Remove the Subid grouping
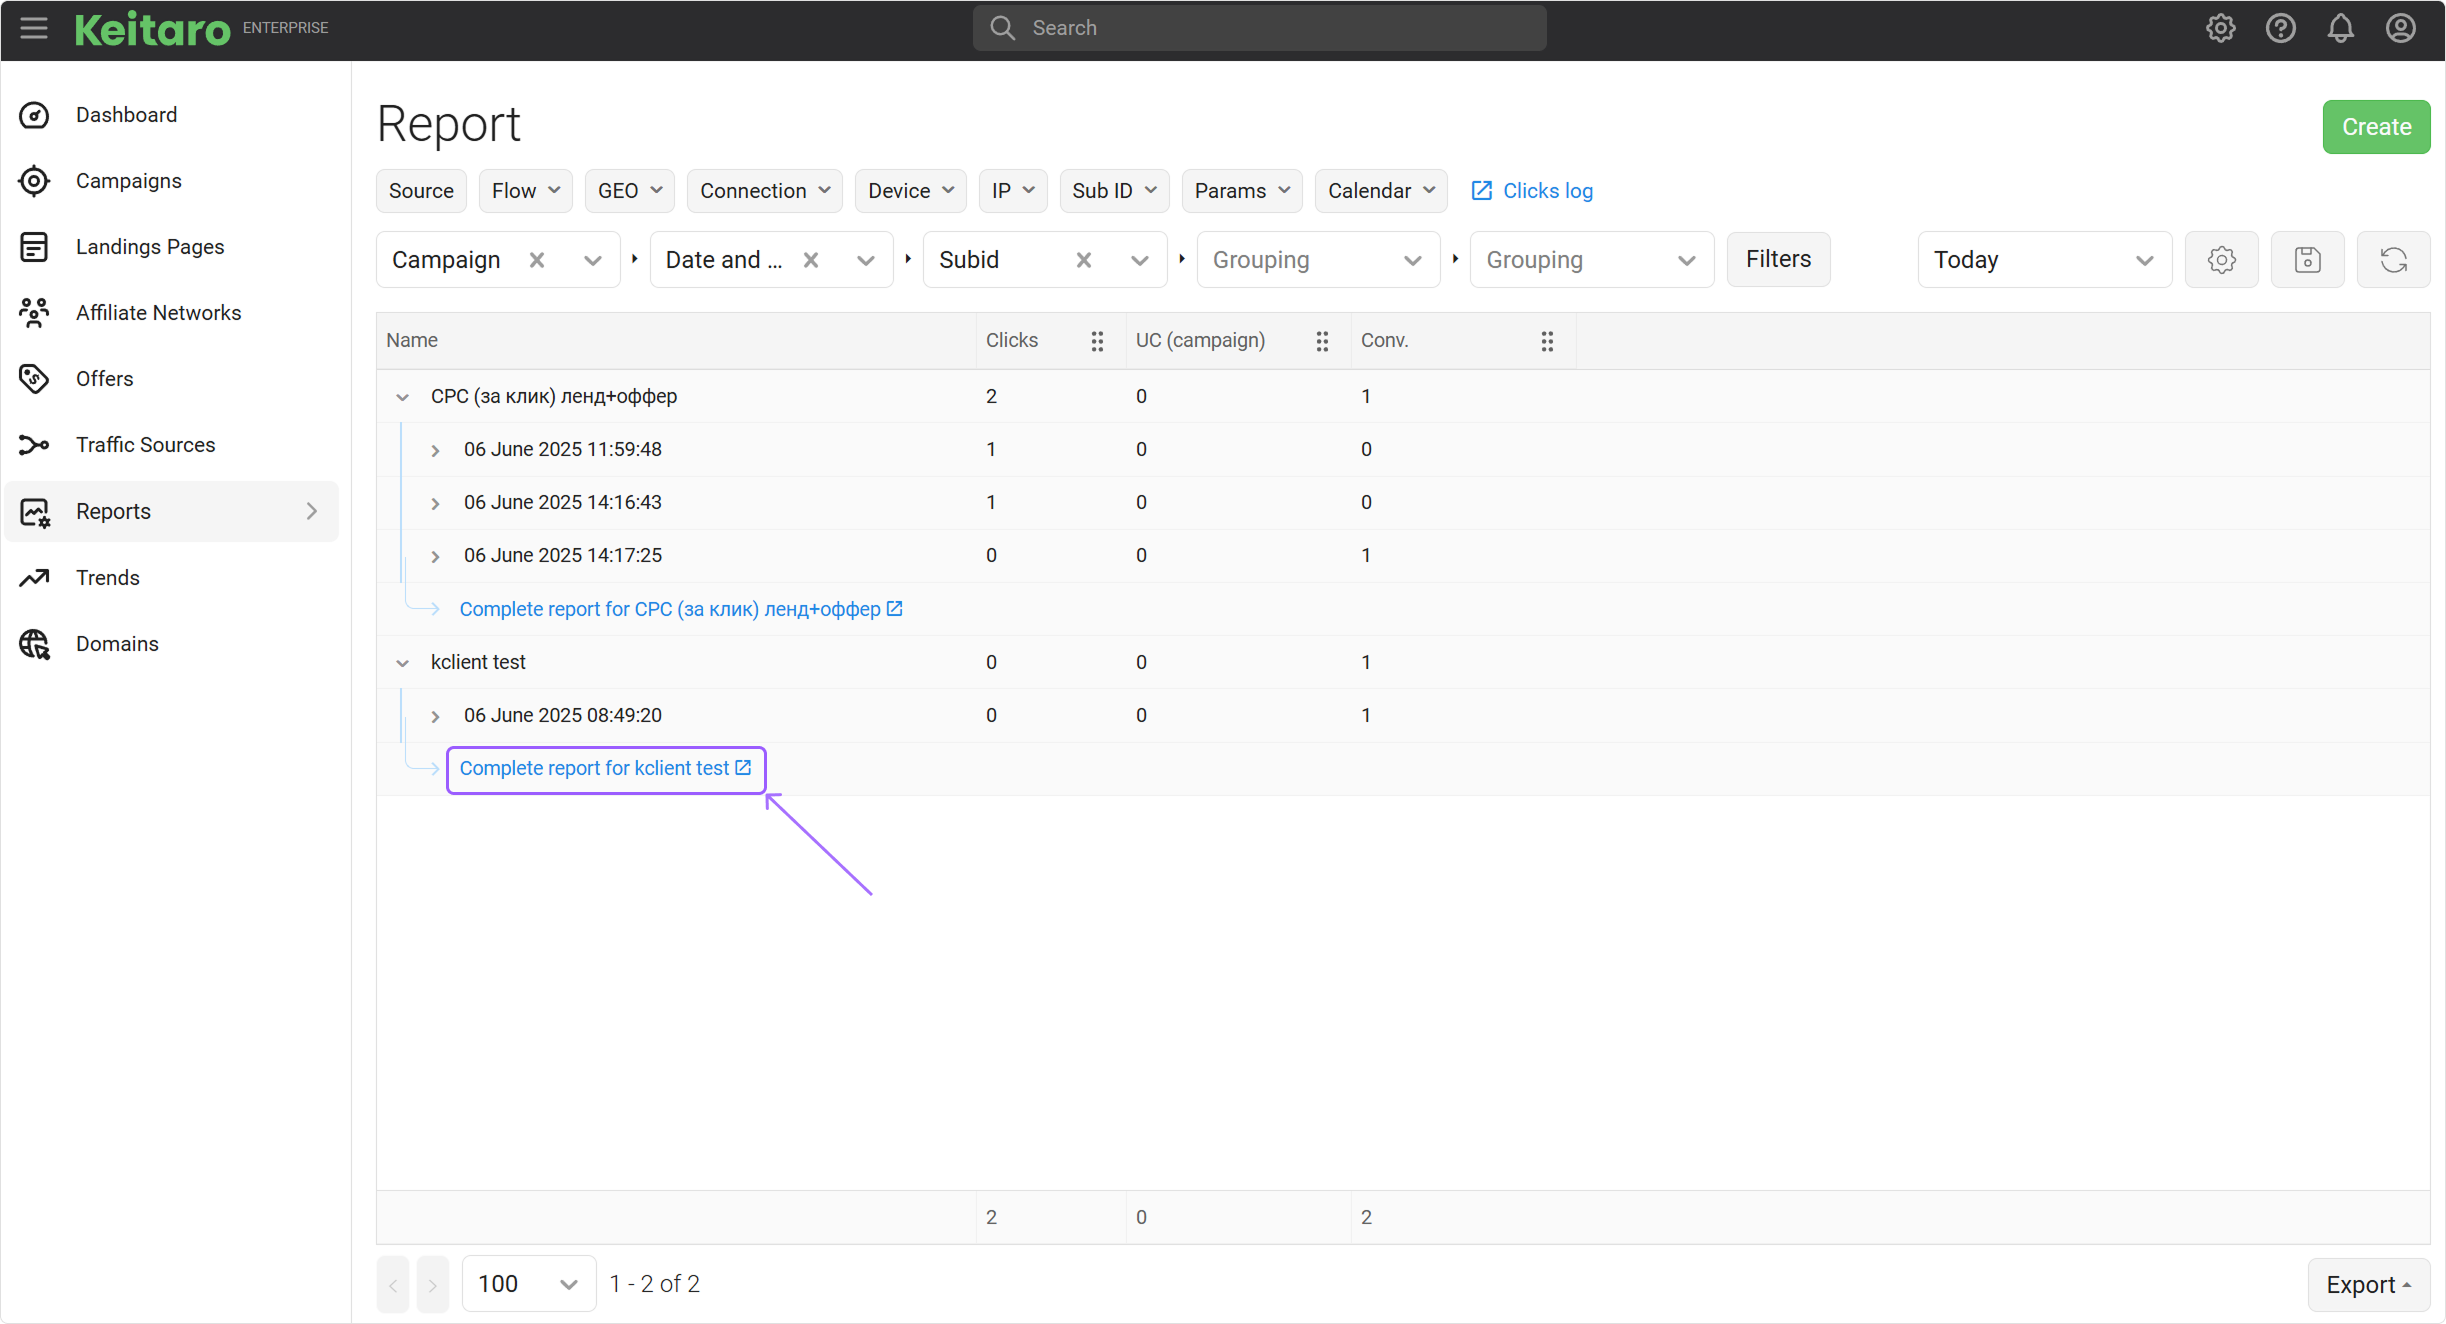Viewport: 2446px width, 1324px height. tap(1084, 260)
